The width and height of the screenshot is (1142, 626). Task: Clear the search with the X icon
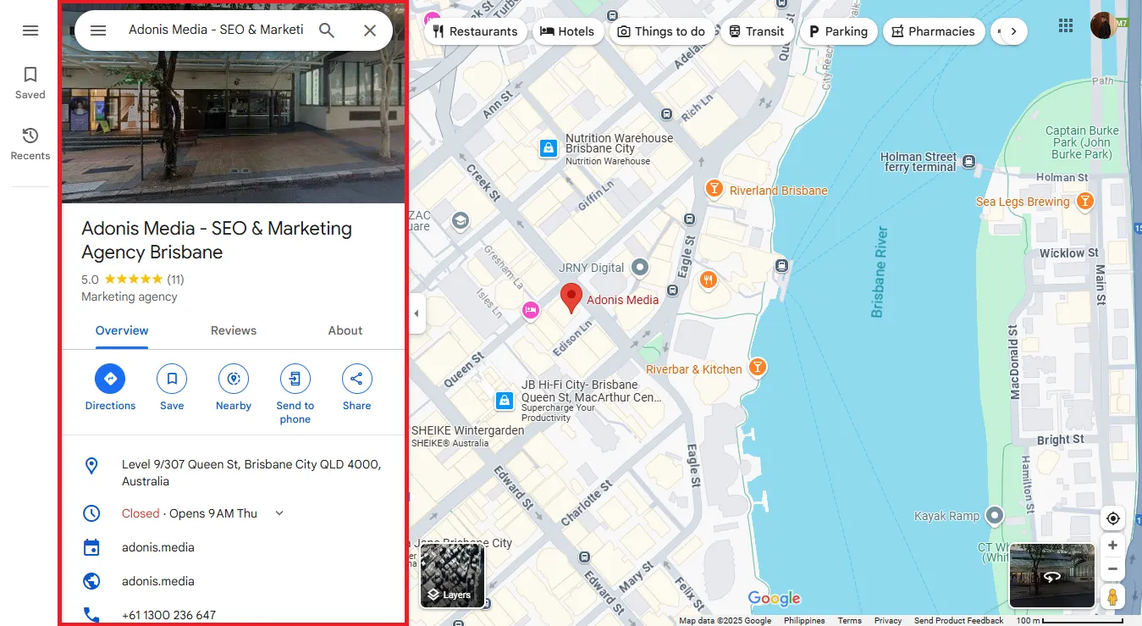coord(370,31)
